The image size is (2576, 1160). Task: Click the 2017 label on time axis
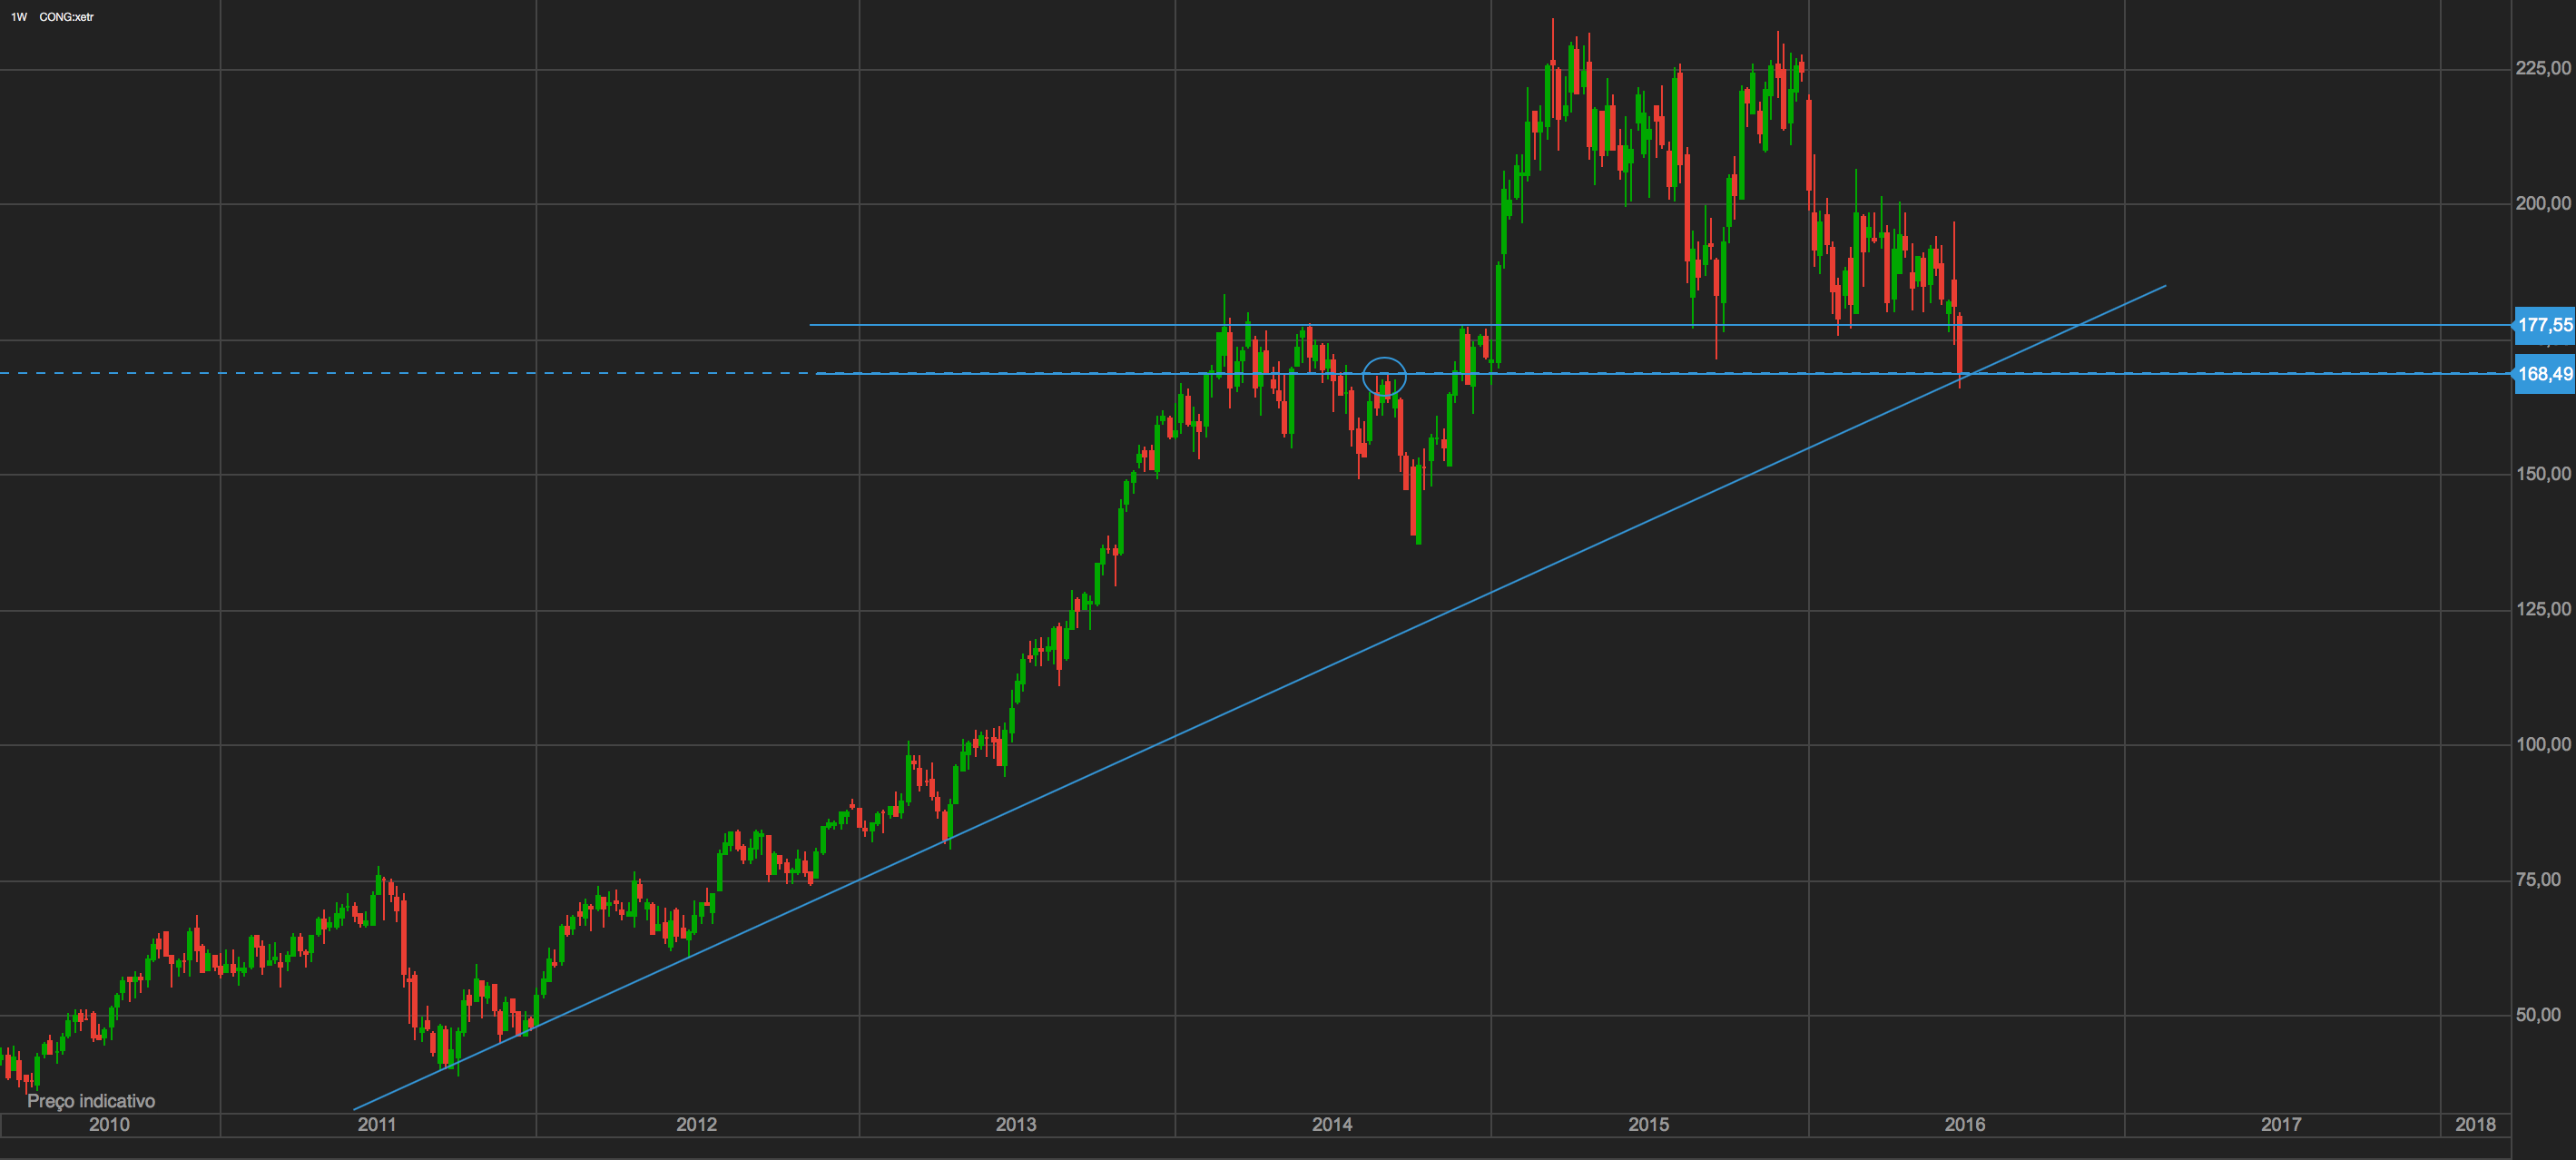[x=2281, y=1125]
